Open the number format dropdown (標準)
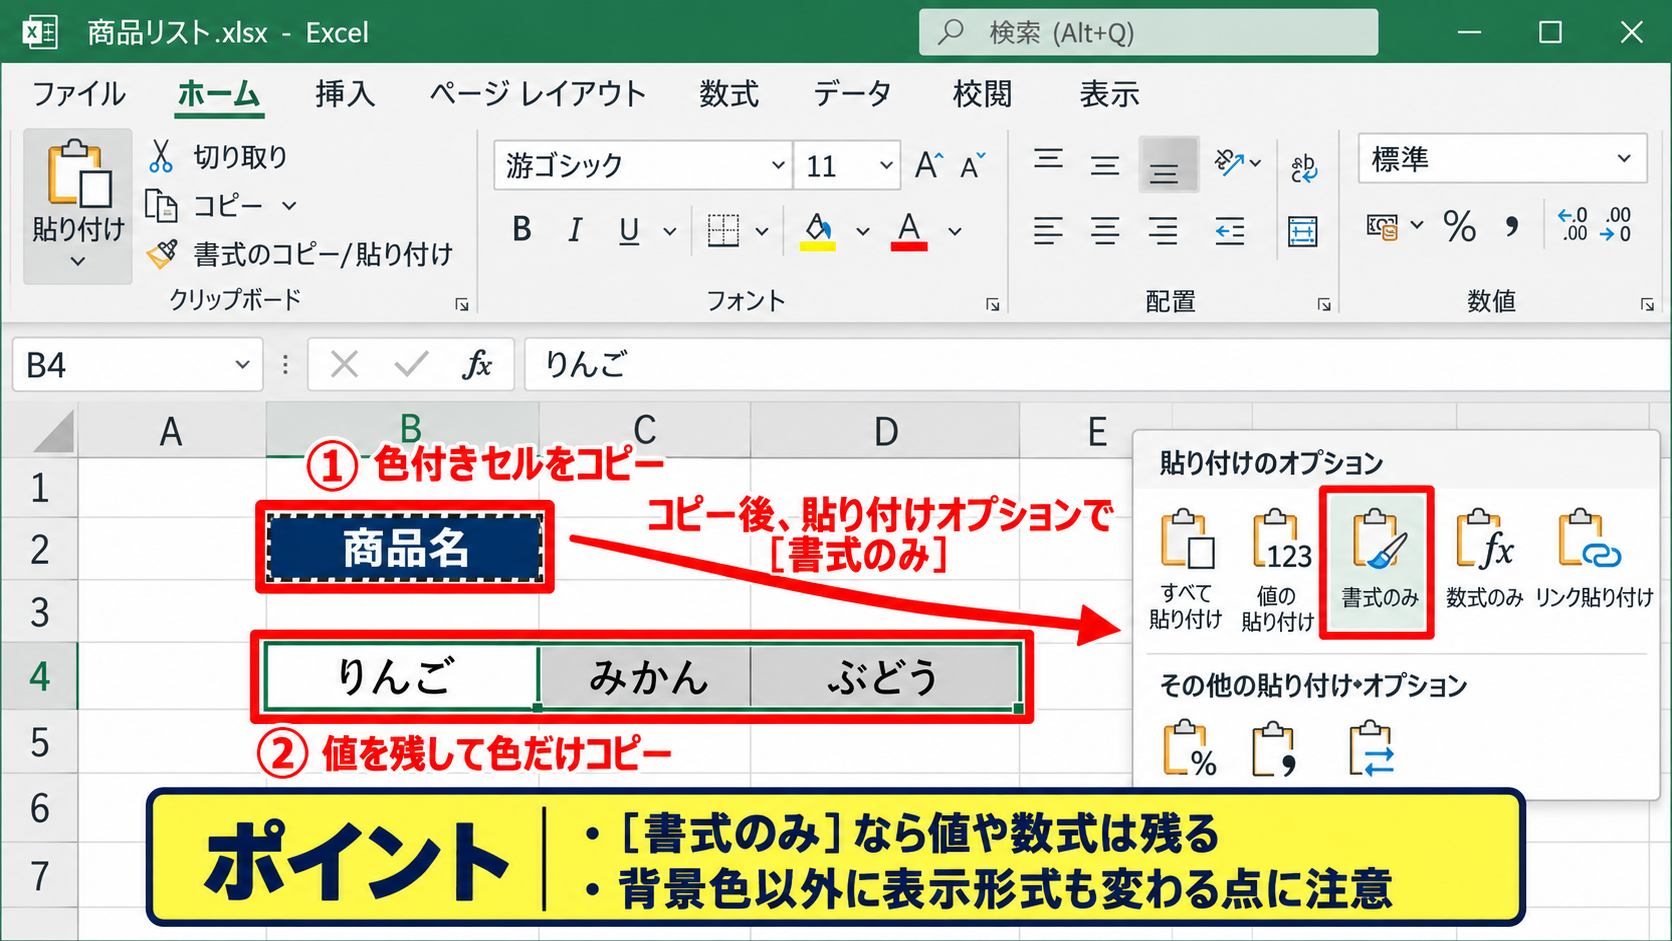Viewport: 1672px width, 941px height. [1624, 159]
